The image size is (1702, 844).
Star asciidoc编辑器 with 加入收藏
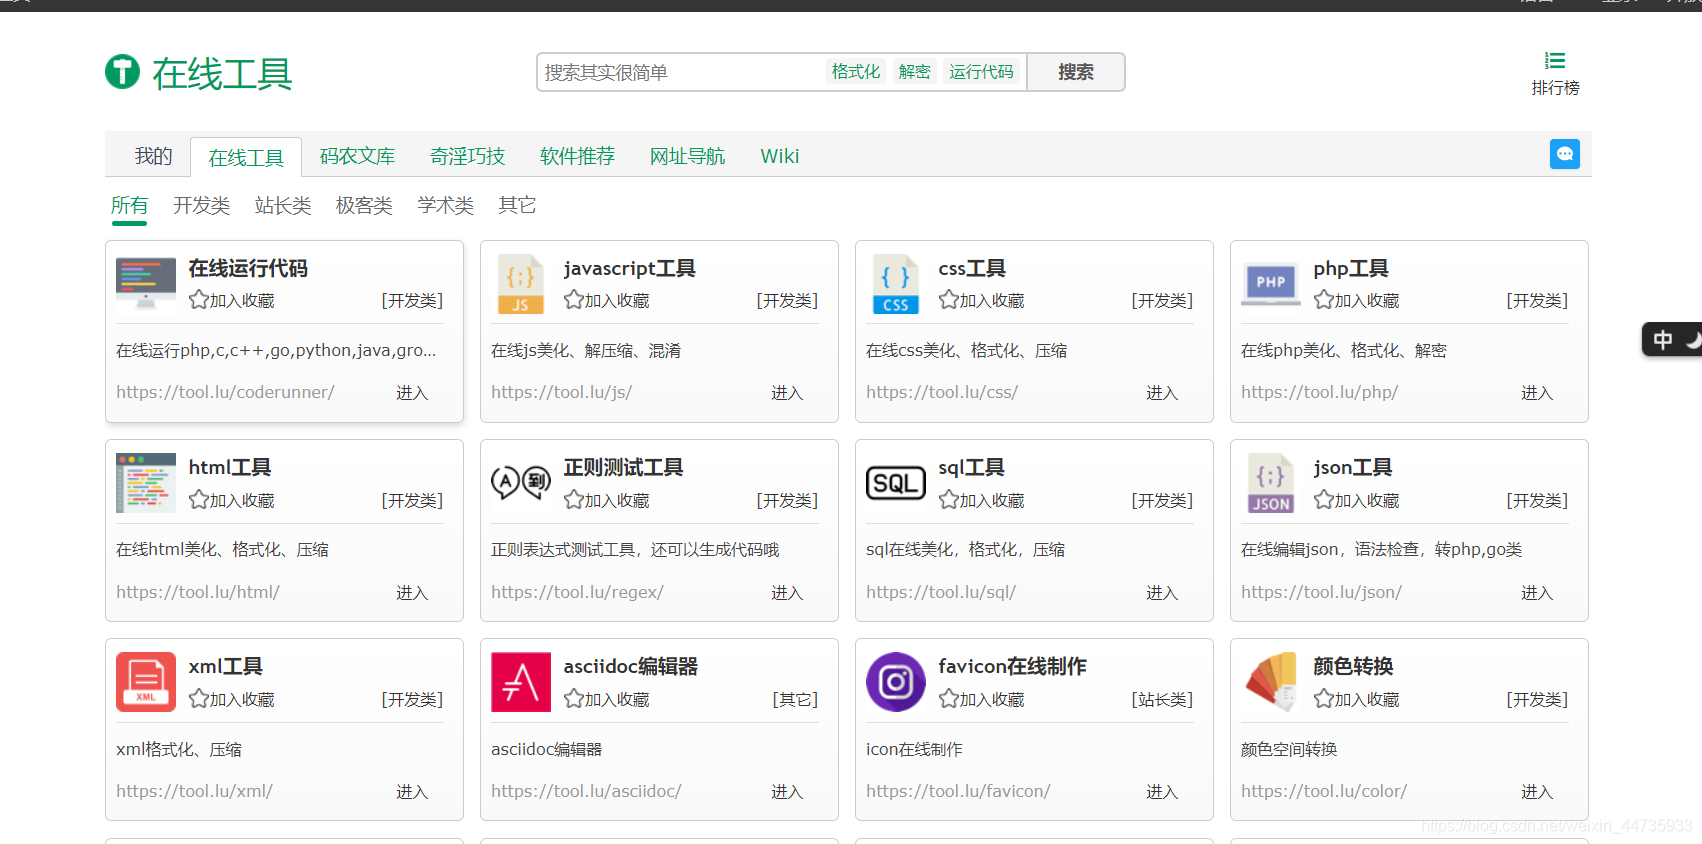pyautogui.click(x=607, y=699)
